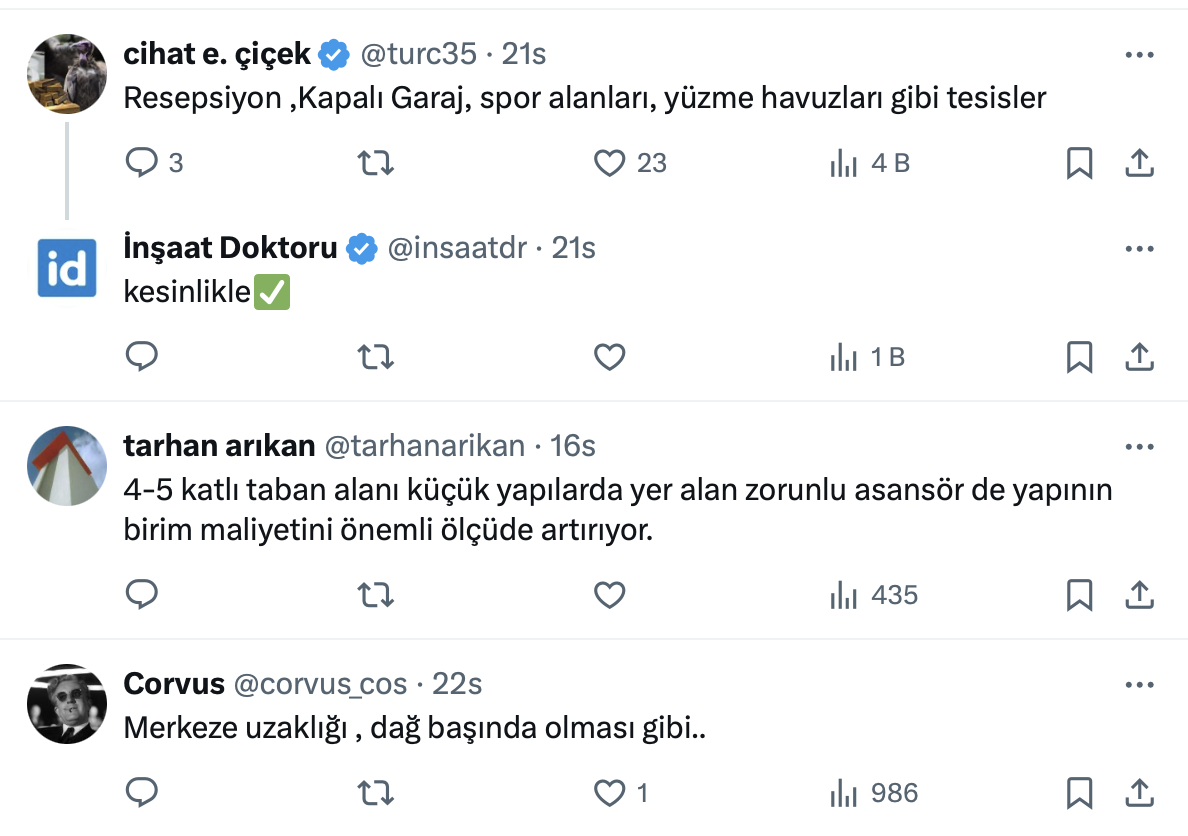Click Corvus's profile avatar
This screenshot has width=1188, height=836.
pyautogui.click(x=66, y=704)
